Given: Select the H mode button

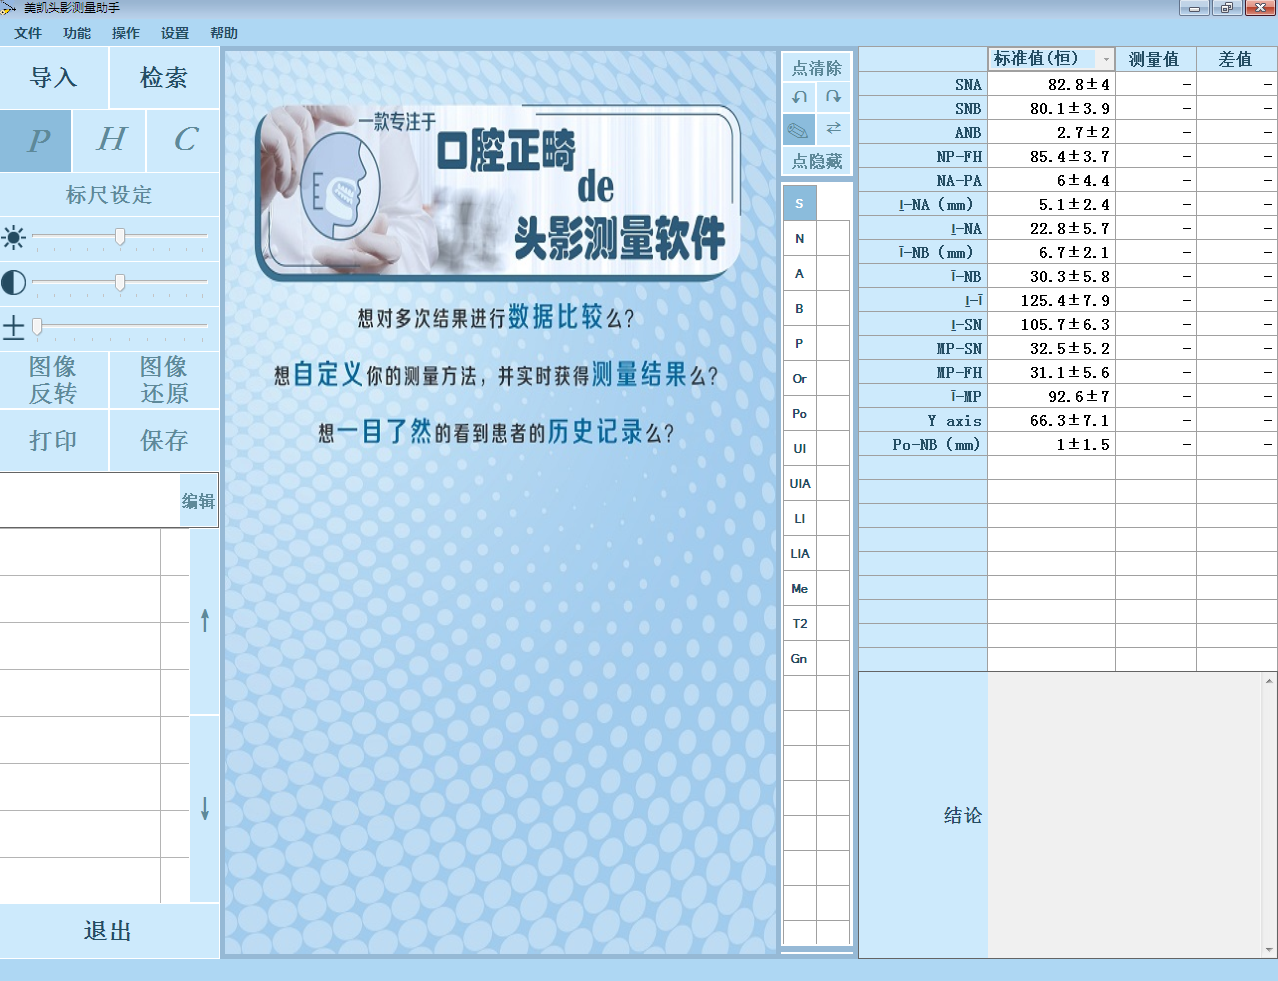Looking at the screenshot, I should [x=110, y=140].
